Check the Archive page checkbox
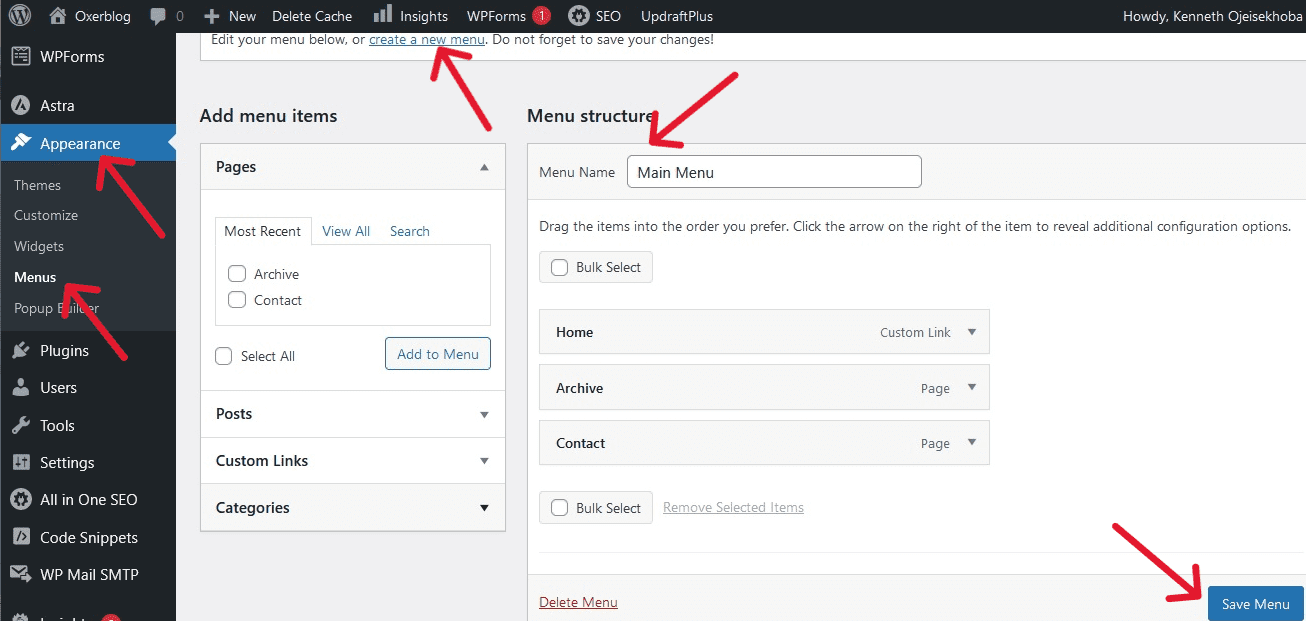 [237, 273]
